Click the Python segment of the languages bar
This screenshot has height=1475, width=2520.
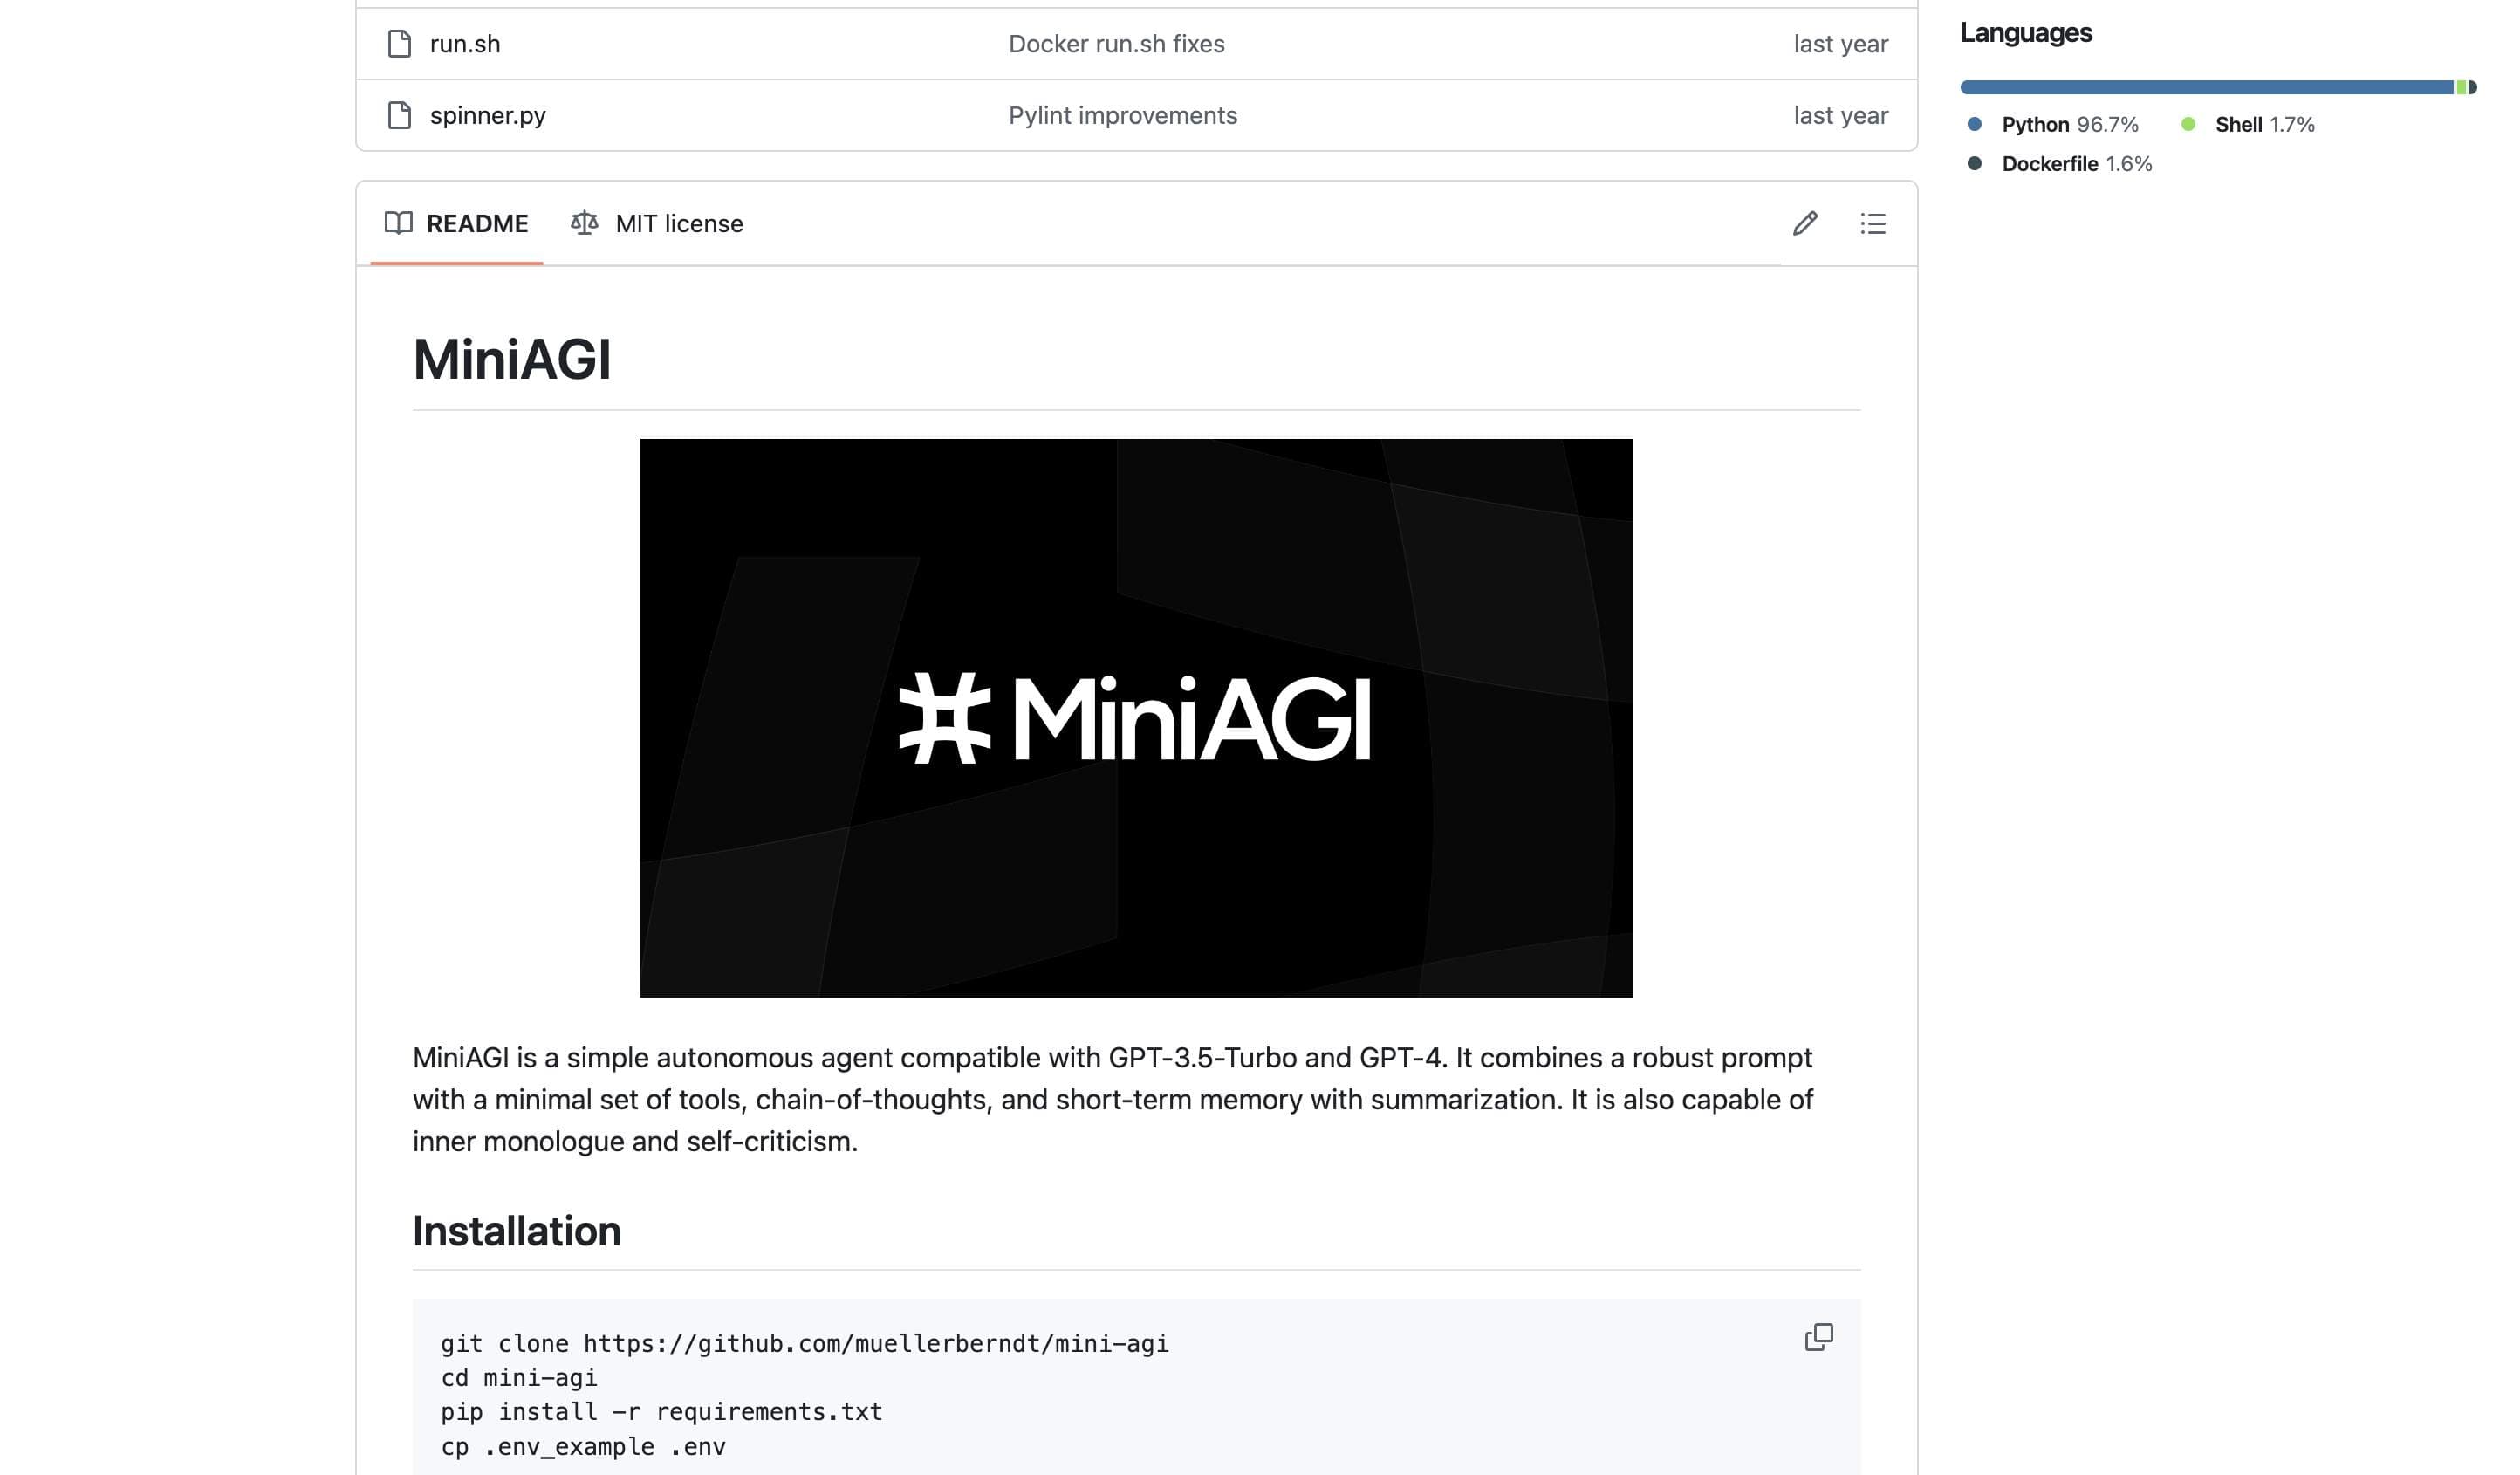(x=2200, y=87)
